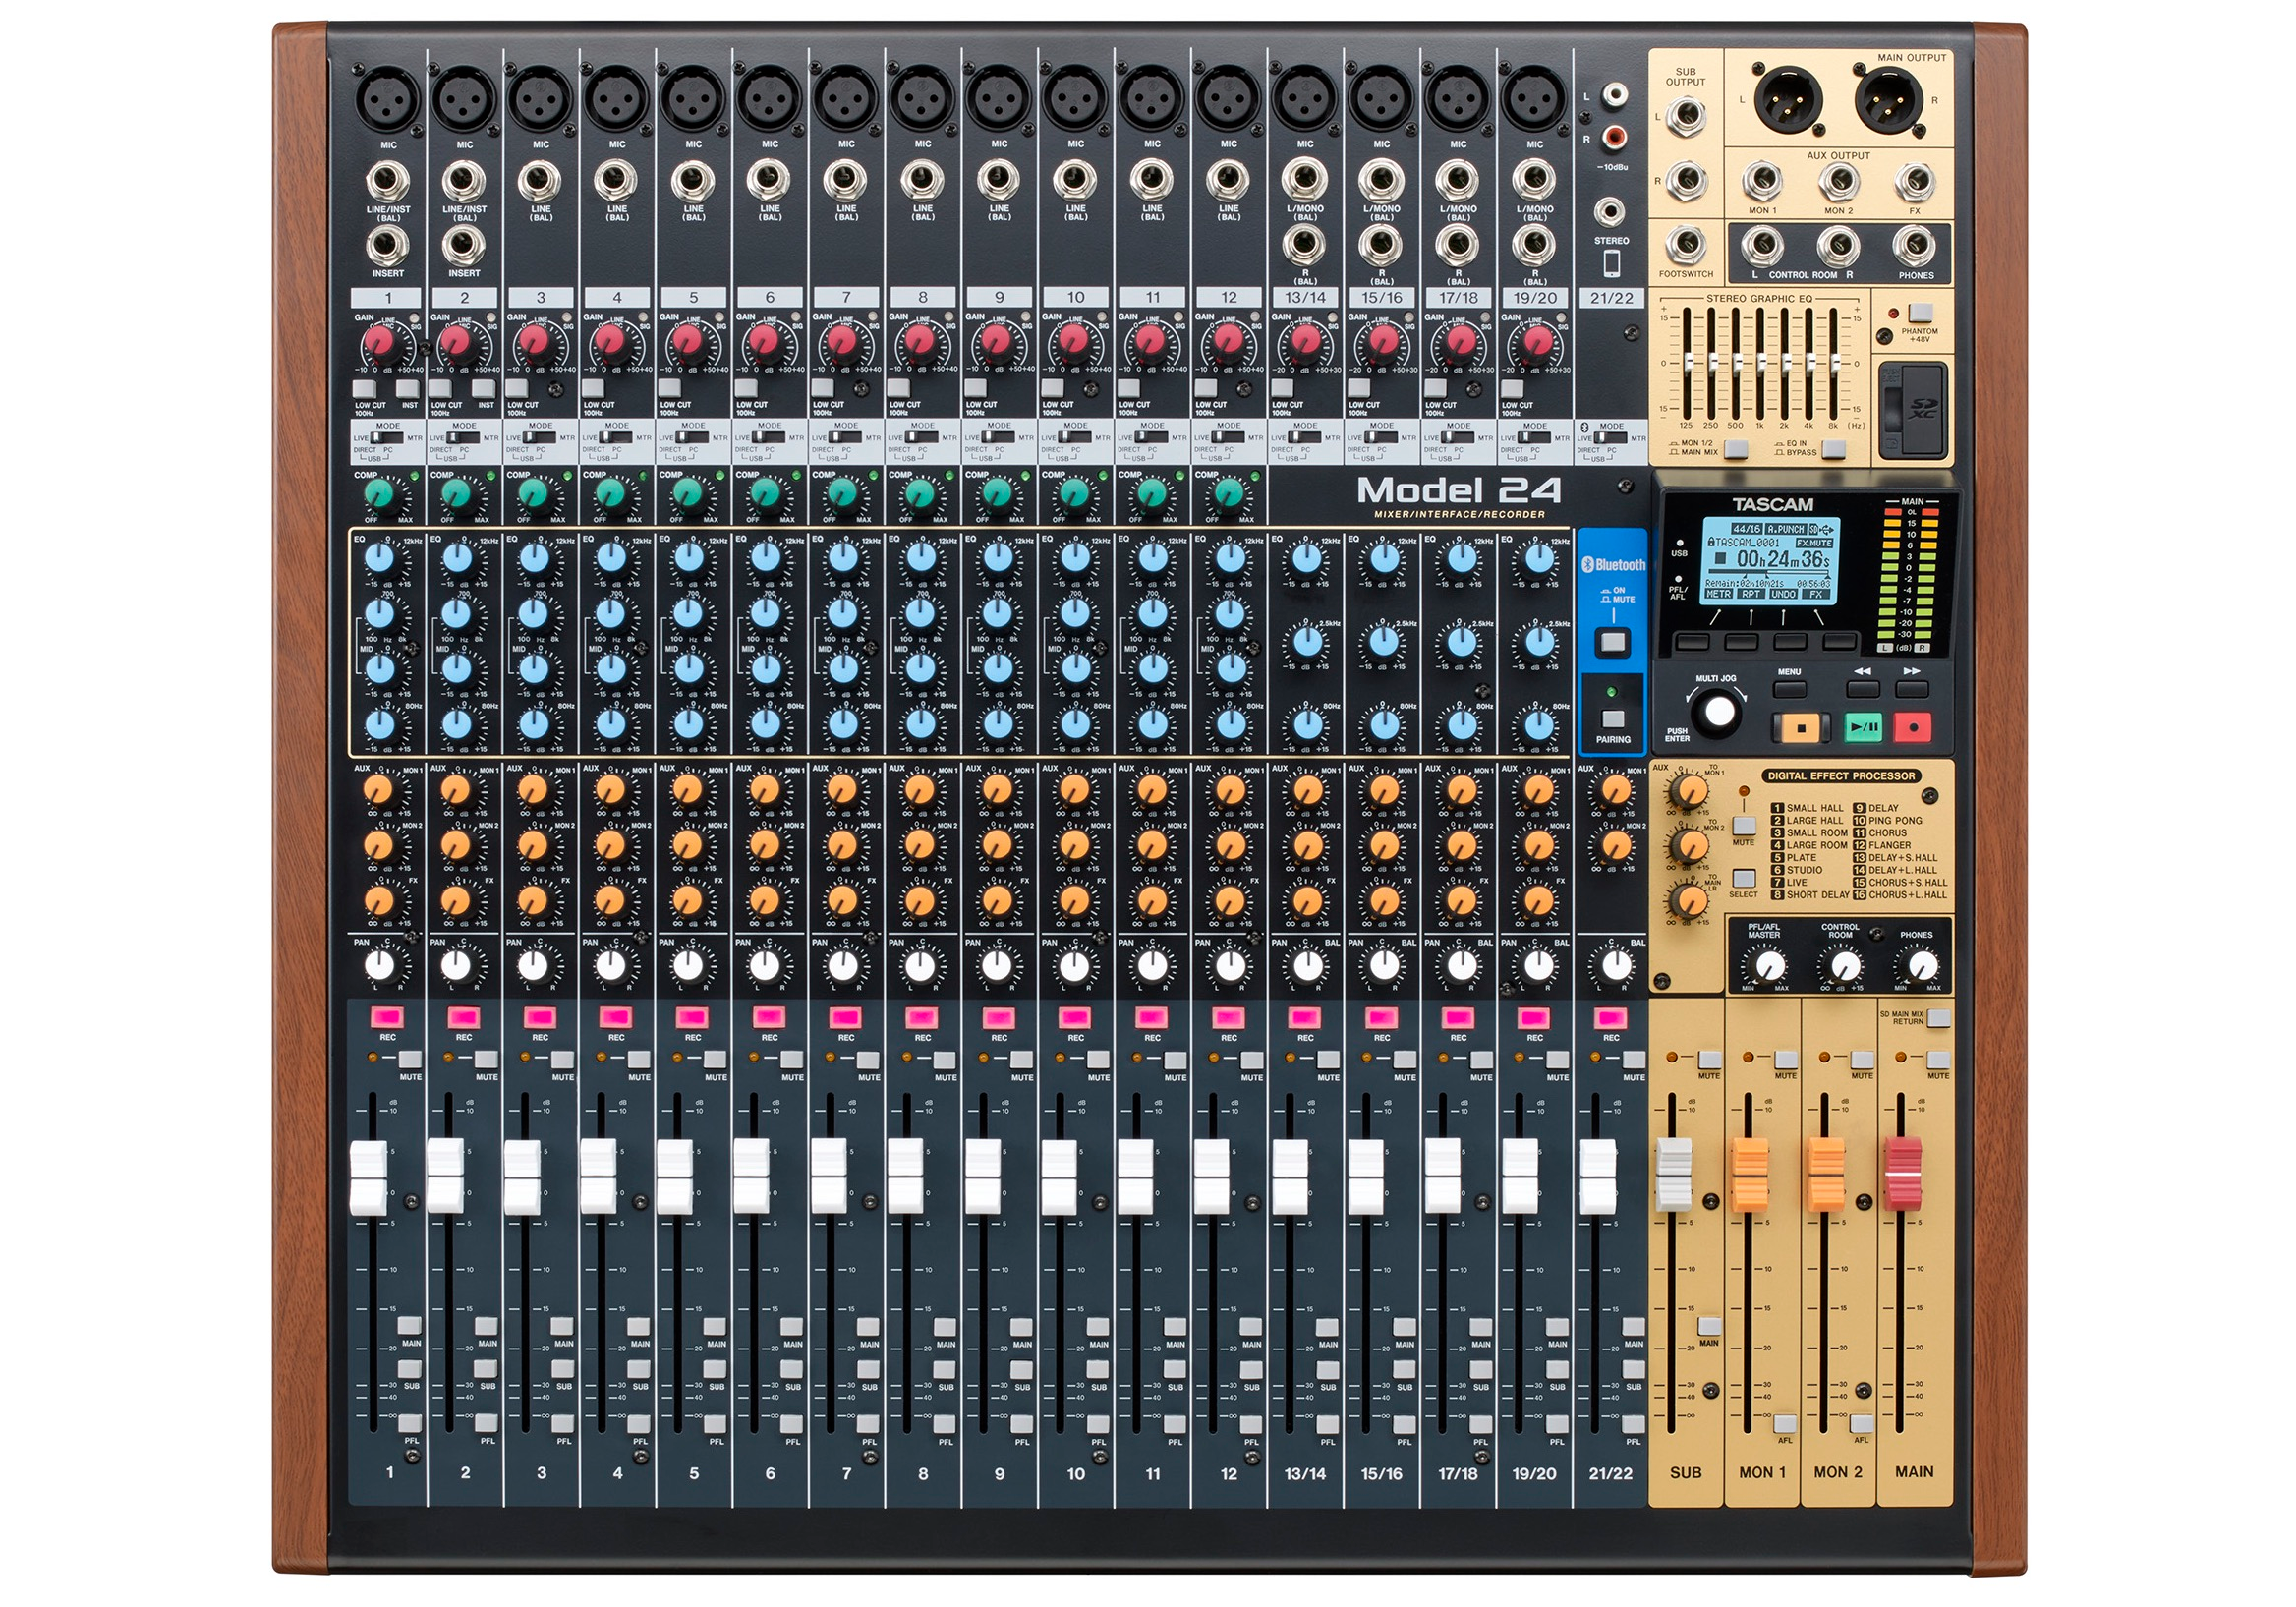Click channel 1 MIC XLR input

388,100
